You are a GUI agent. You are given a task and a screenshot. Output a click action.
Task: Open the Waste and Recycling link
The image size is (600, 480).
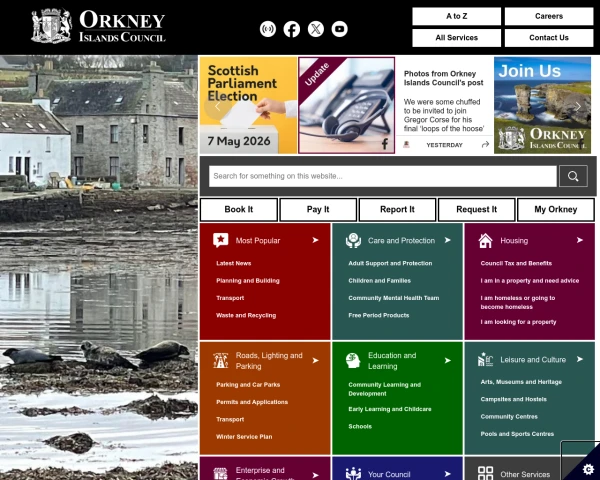coord(246,315)
